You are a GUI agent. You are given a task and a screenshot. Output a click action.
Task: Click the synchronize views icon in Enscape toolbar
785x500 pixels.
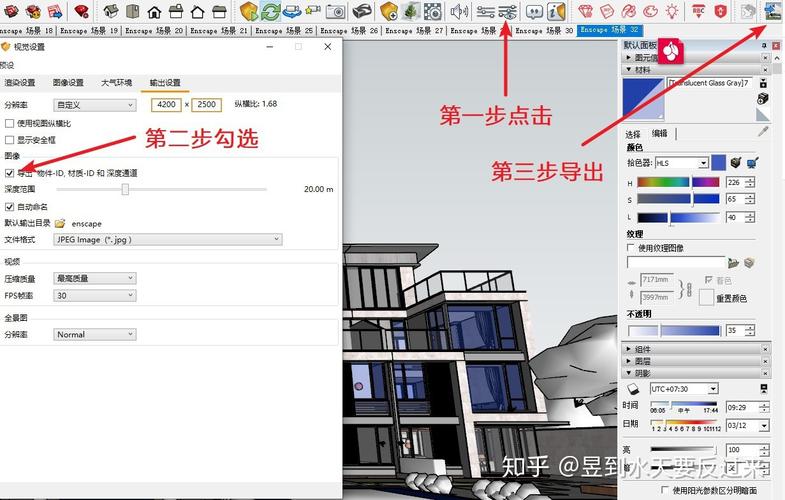click(x=292, y=11)
